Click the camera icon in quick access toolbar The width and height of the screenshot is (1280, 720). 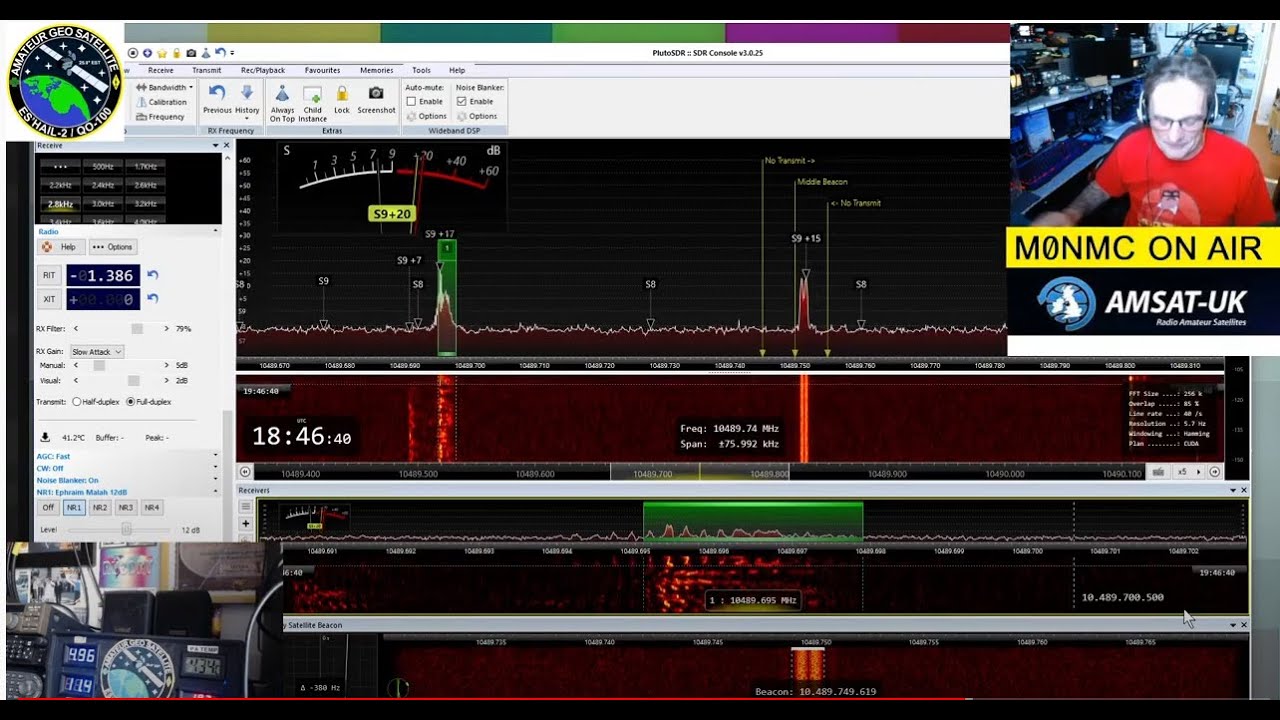(x=191, y=53)
